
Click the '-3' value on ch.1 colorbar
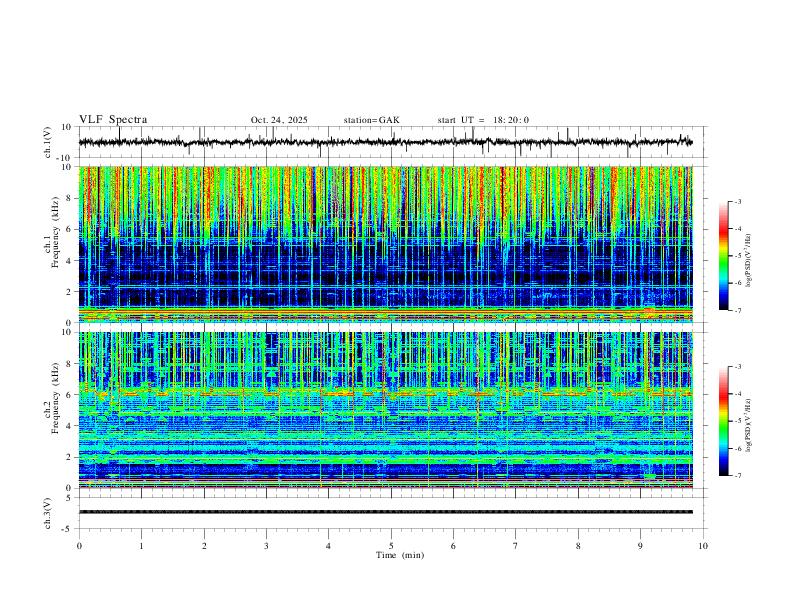click(737, 201)
